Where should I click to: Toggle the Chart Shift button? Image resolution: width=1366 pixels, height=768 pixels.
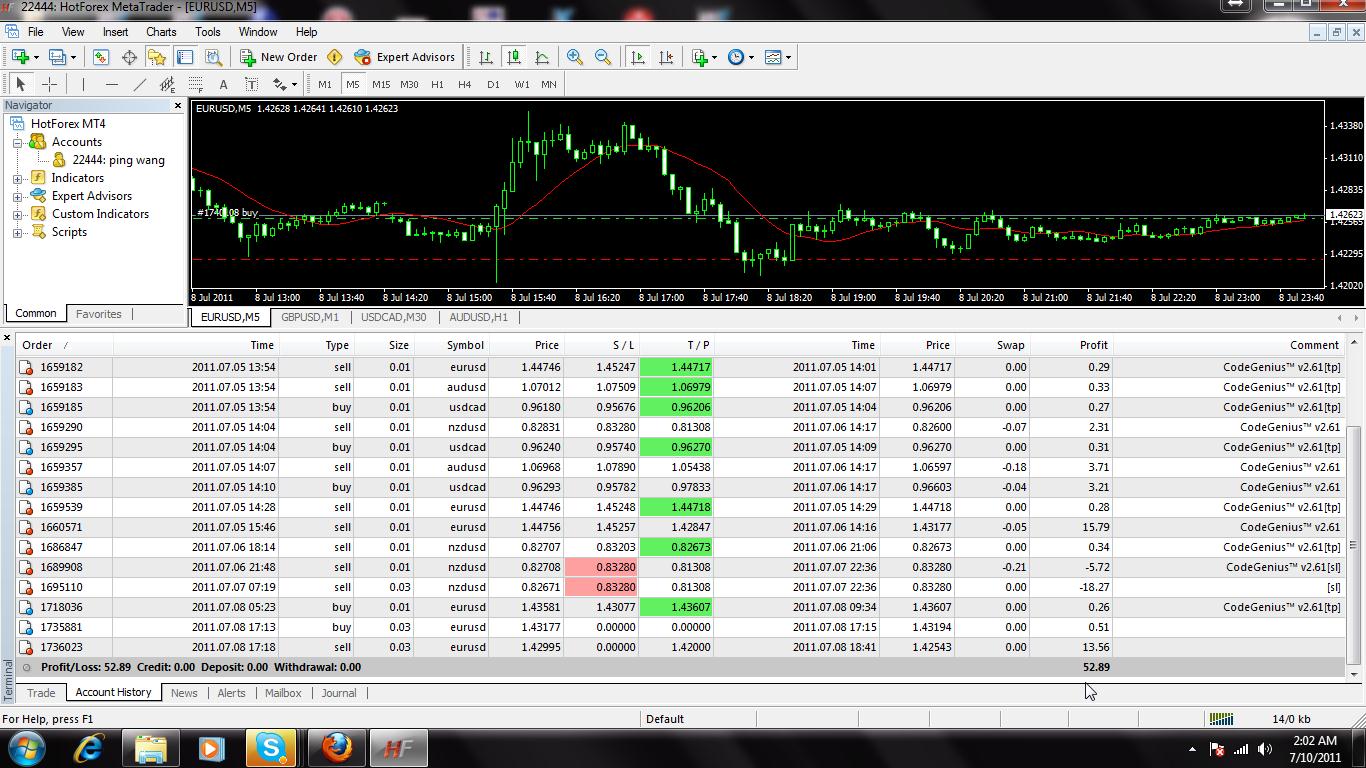(x=666, y=57)
